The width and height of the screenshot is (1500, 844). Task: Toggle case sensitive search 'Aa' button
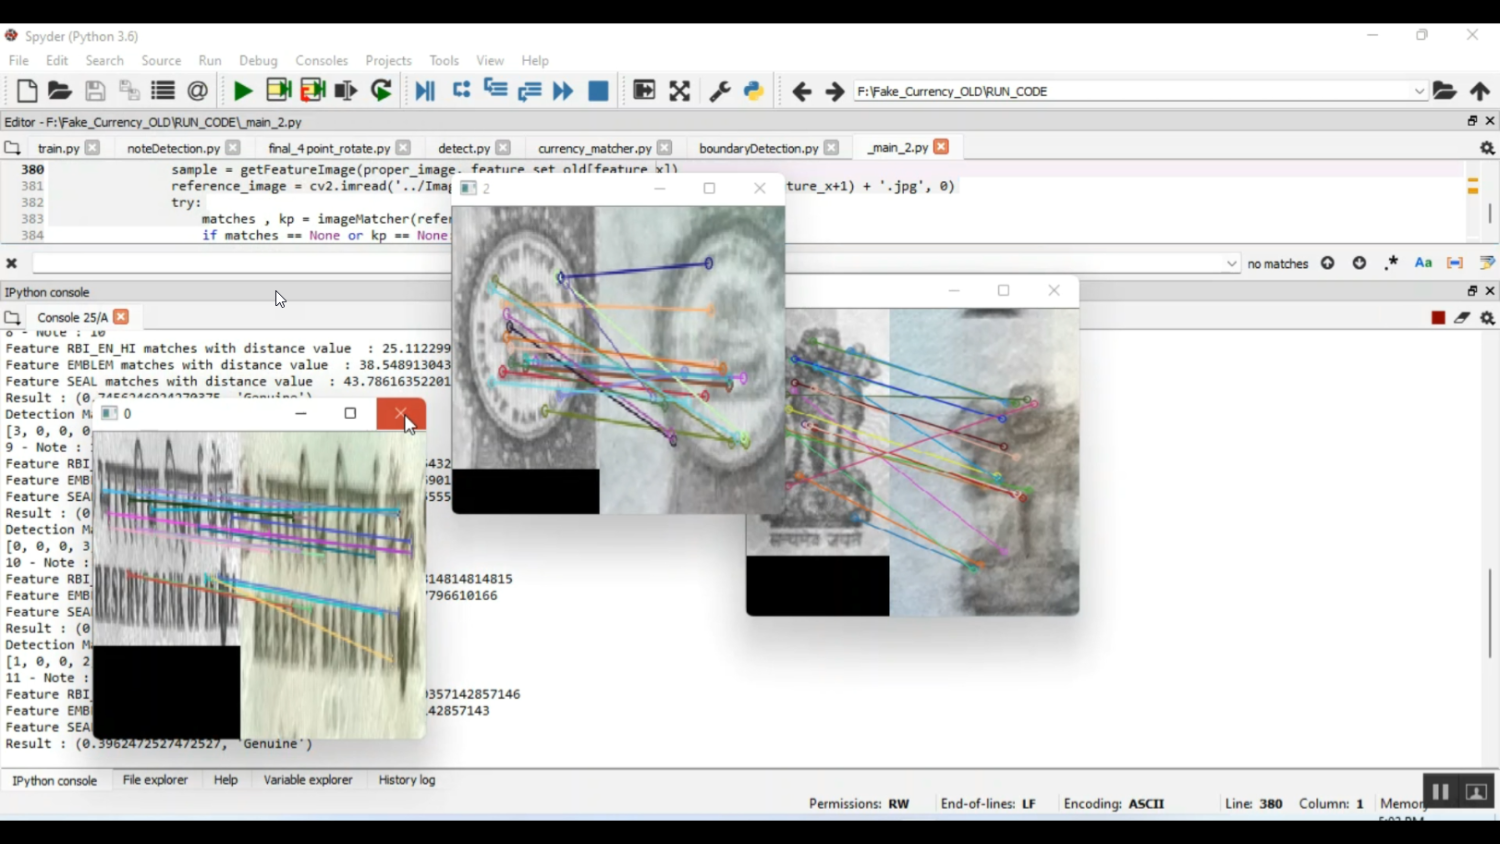pyautogui.click(x=1423, y=263)
